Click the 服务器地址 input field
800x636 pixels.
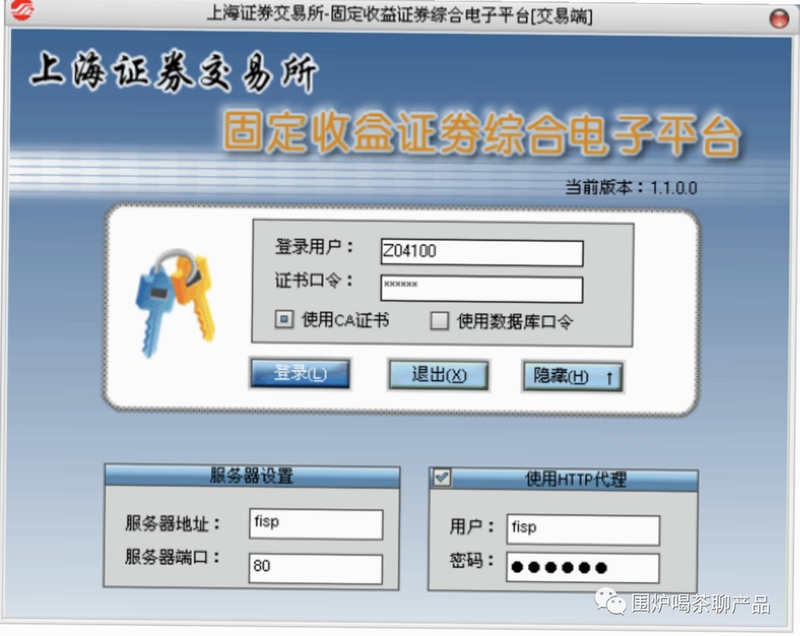click(316, 524)
